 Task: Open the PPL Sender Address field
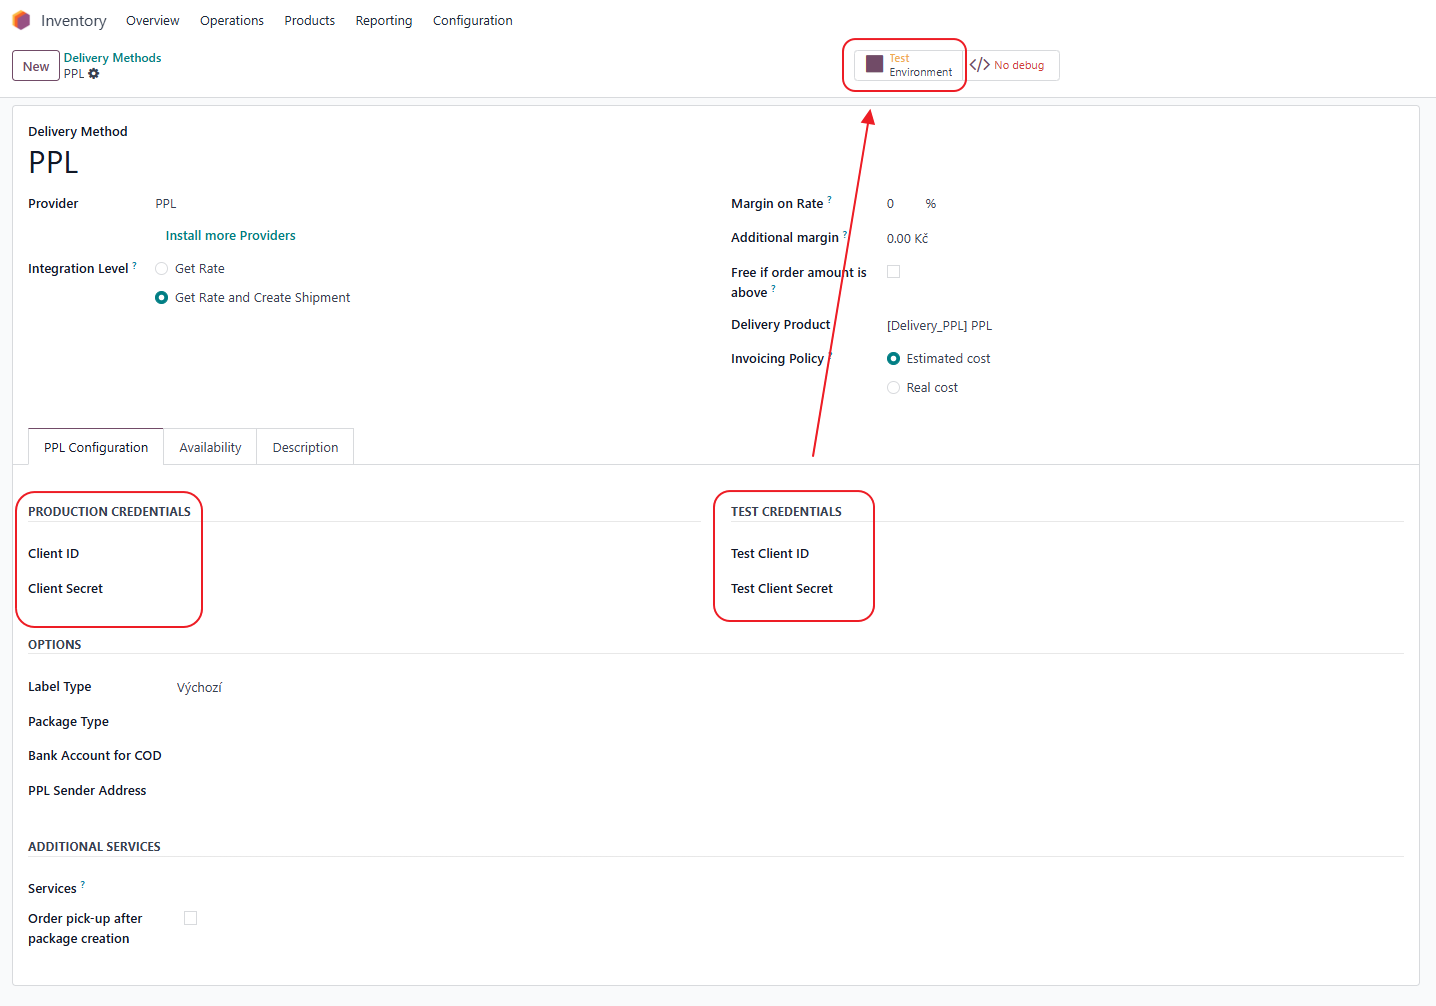[x=438, y=791]
